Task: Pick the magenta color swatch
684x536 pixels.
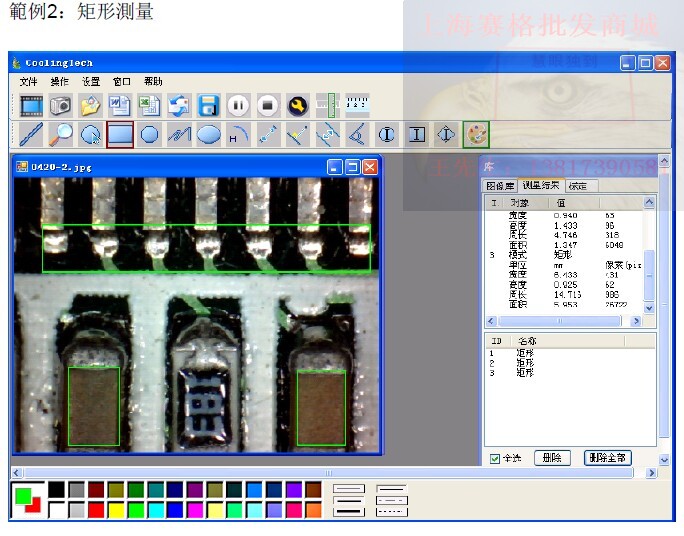Action: pyautogui.click(x=195, y=509)
